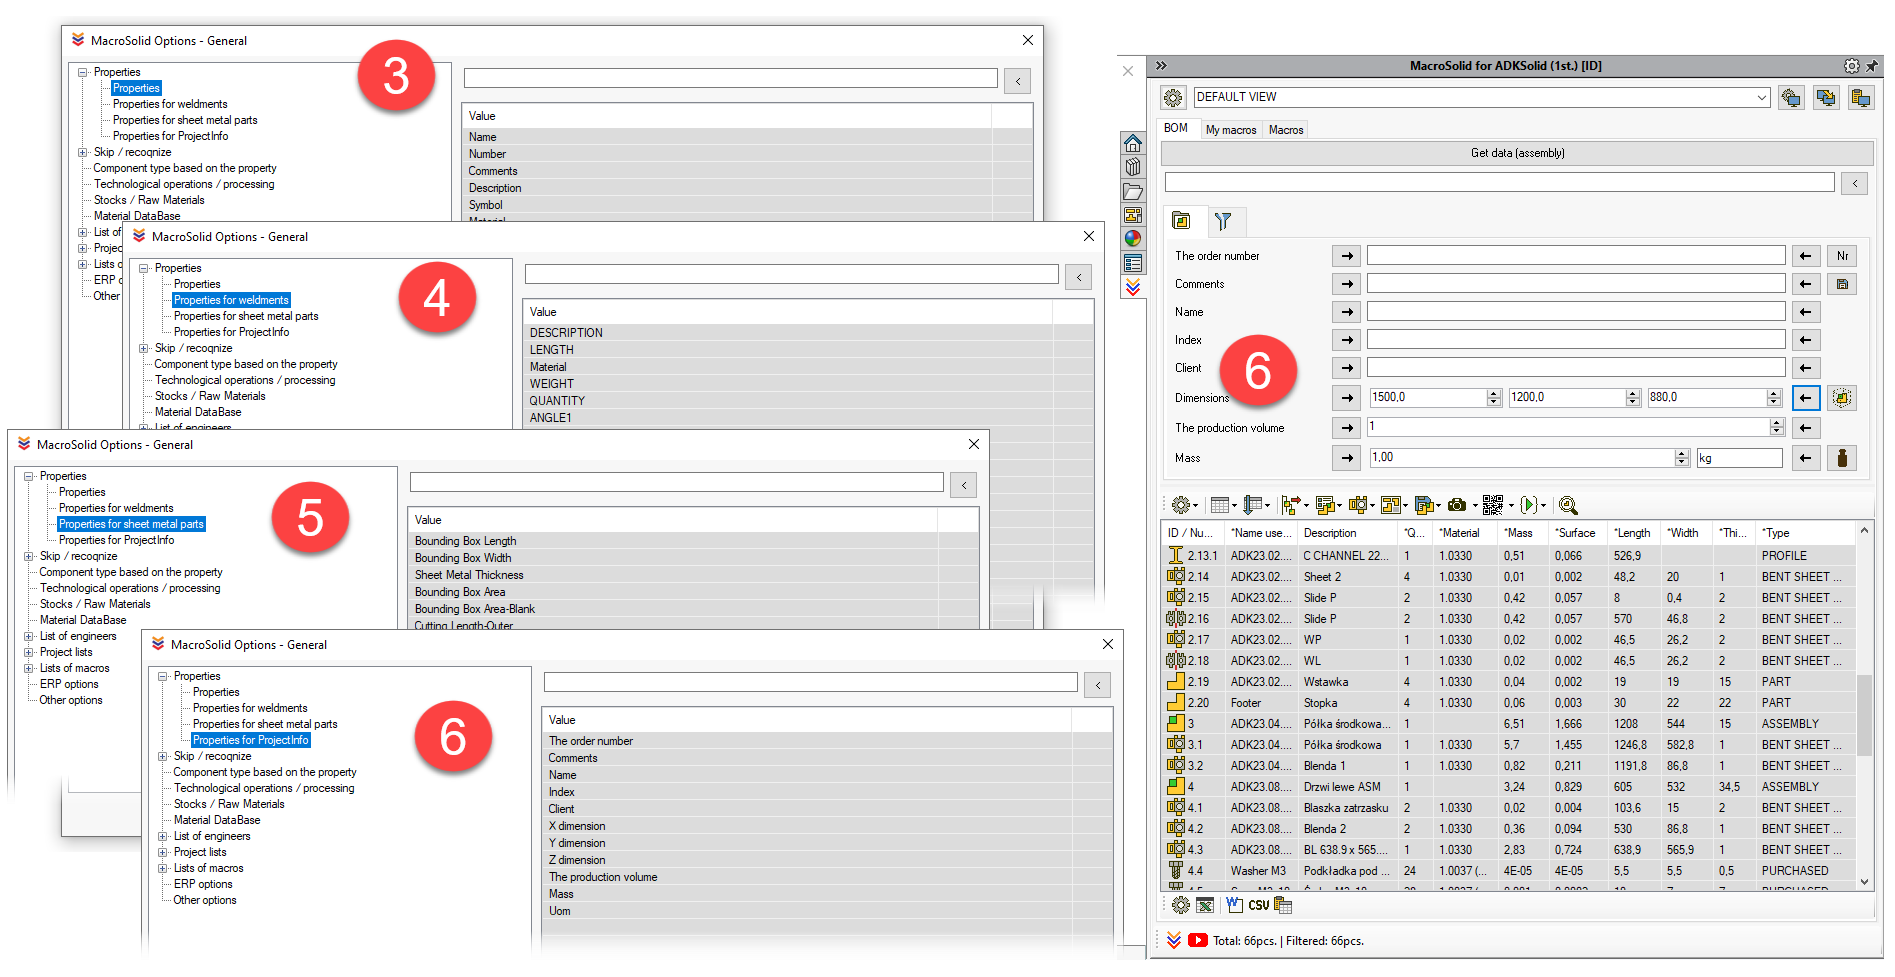Click the MacroSolid chevrons icon in side strip
Image resolution: width=1895 pixels, height=977 pixels.
tap(1132, 288)
